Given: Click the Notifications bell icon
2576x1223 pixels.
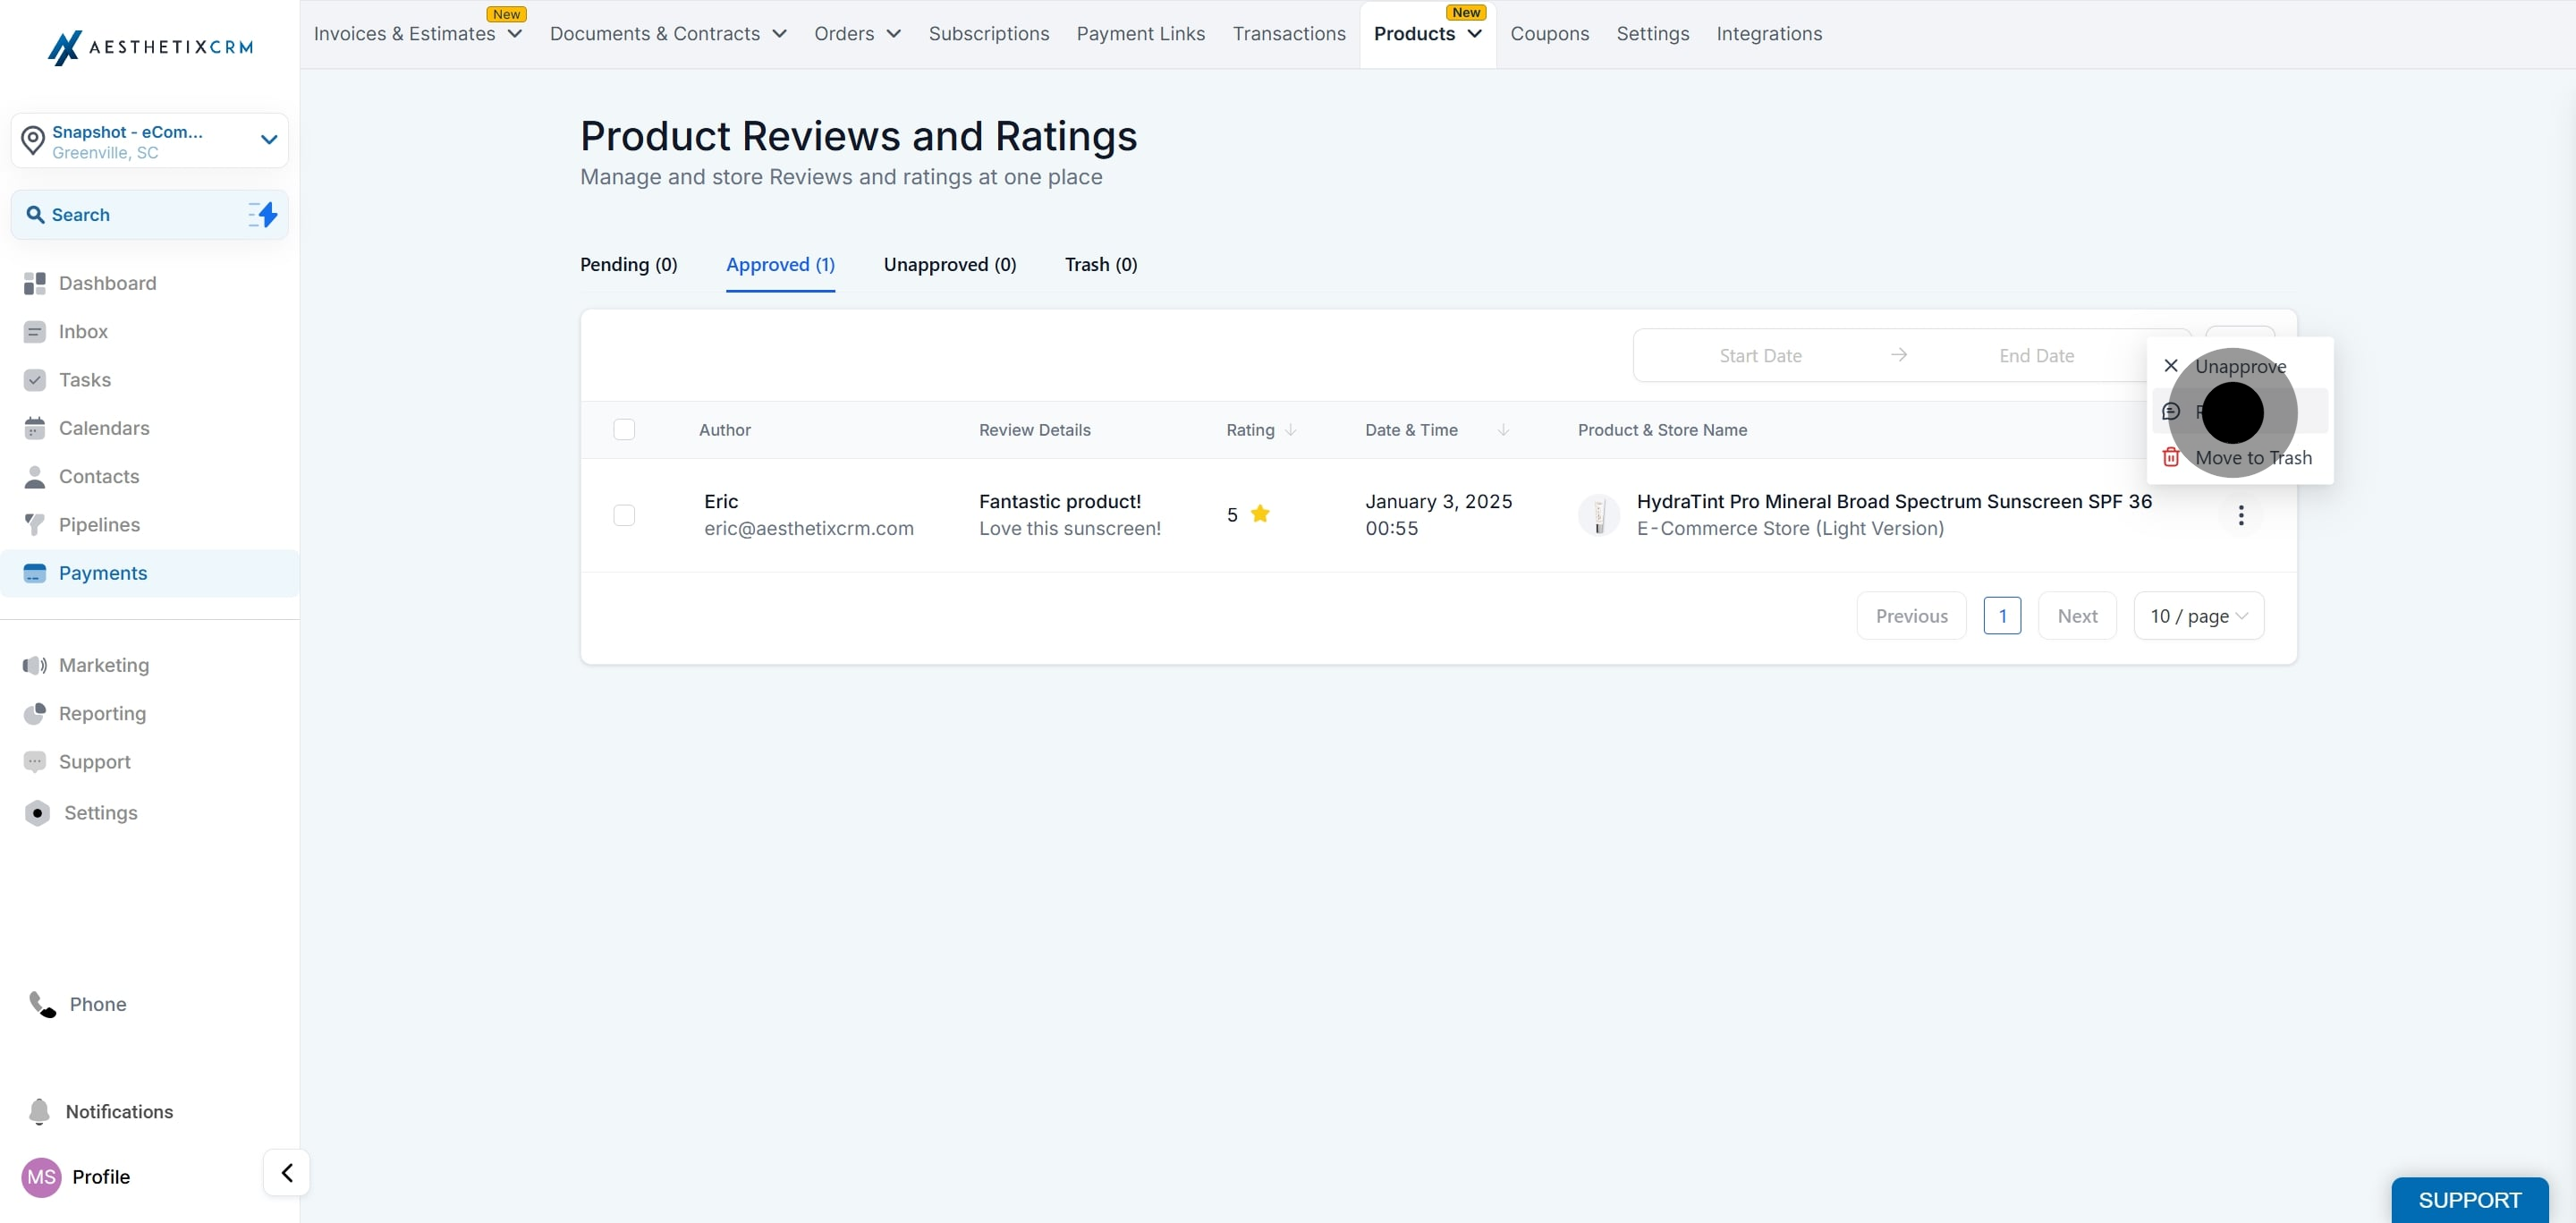Looking at the screenshot, I should pyautogui.click(x=39, y=1111).
